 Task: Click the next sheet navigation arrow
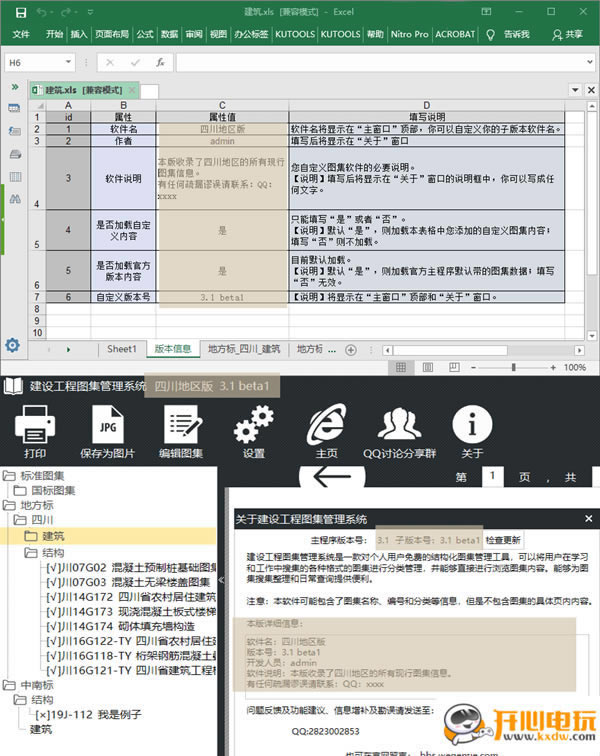point(68,350)
